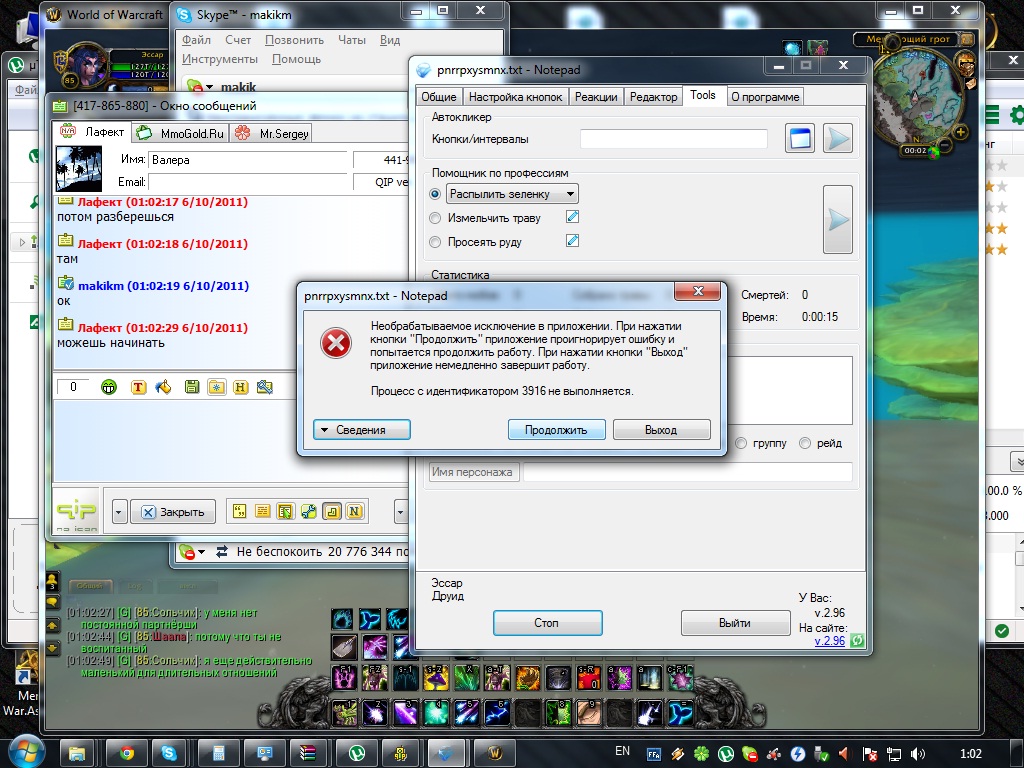Click the green refresh icon next to v.2.96
The width and height of the screenshot is (1024, 768).
pos(857,641)
